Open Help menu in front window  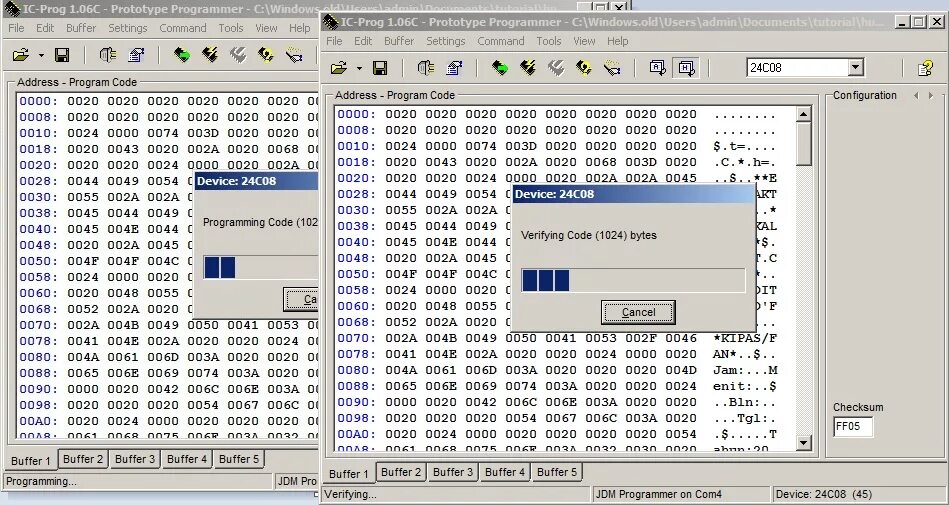[617, 41]
